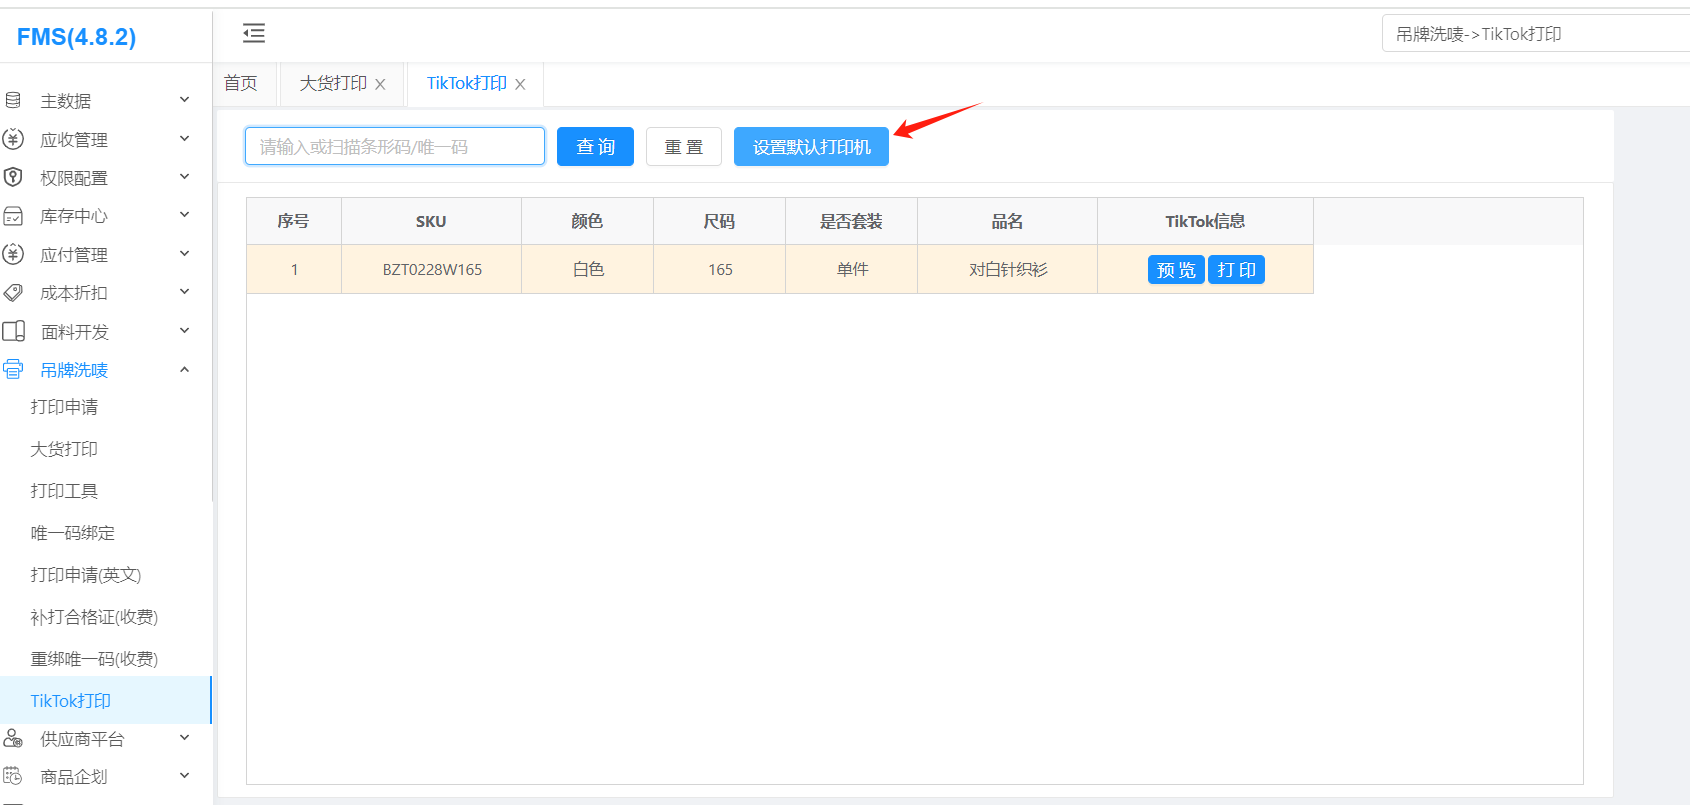Viewport: 1690px width, 805px height.
Task: Click the 吊牌洗唛 printer icon
Action: [x=13, y=370]
